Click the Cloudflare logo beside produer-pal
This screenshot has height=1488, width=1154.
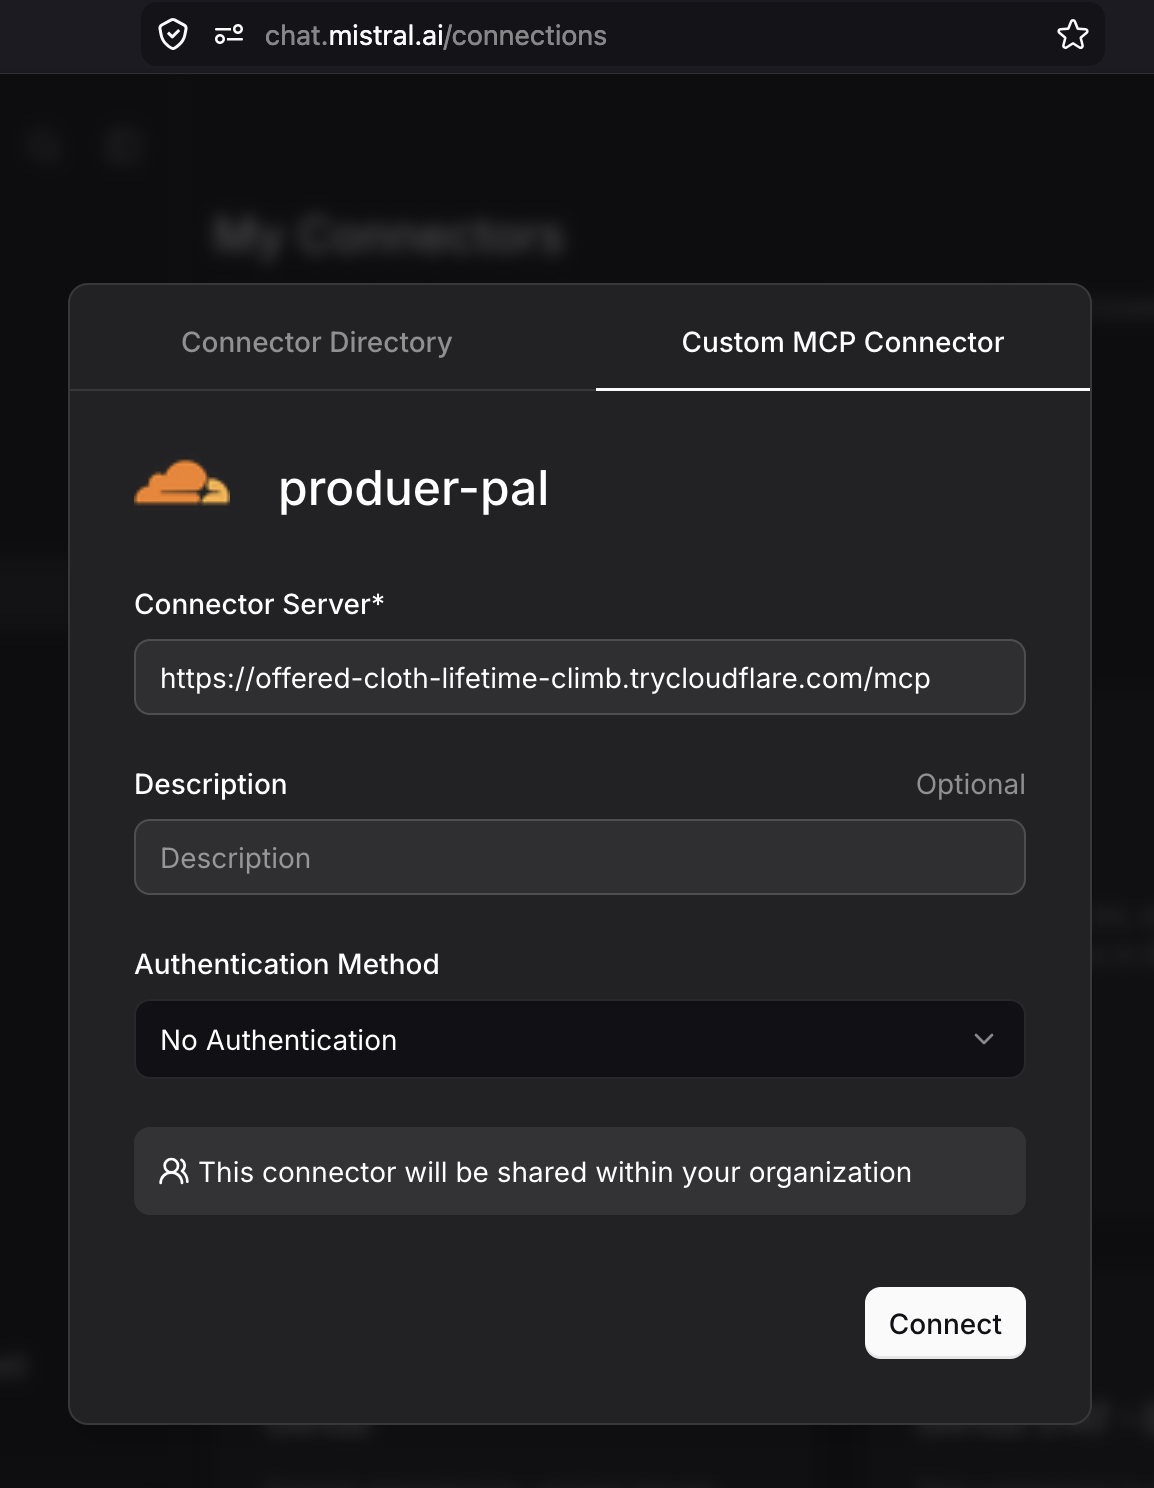pyautogui.click(x=183, y=487)
